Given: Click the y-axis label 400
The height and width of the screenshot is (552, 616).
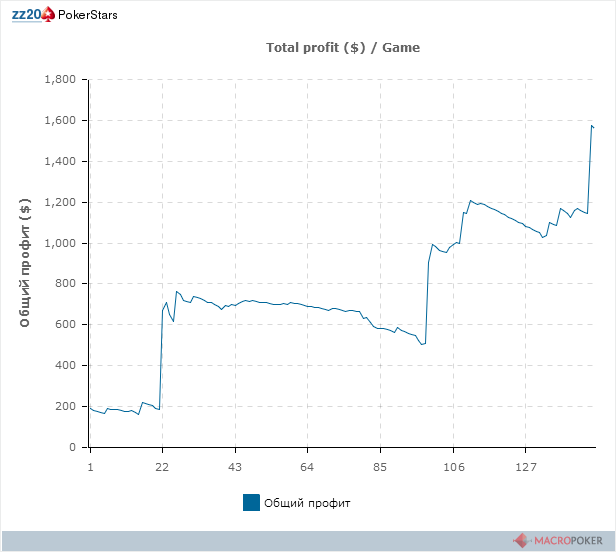Looking at the screenshot, I should pos(66,365).
